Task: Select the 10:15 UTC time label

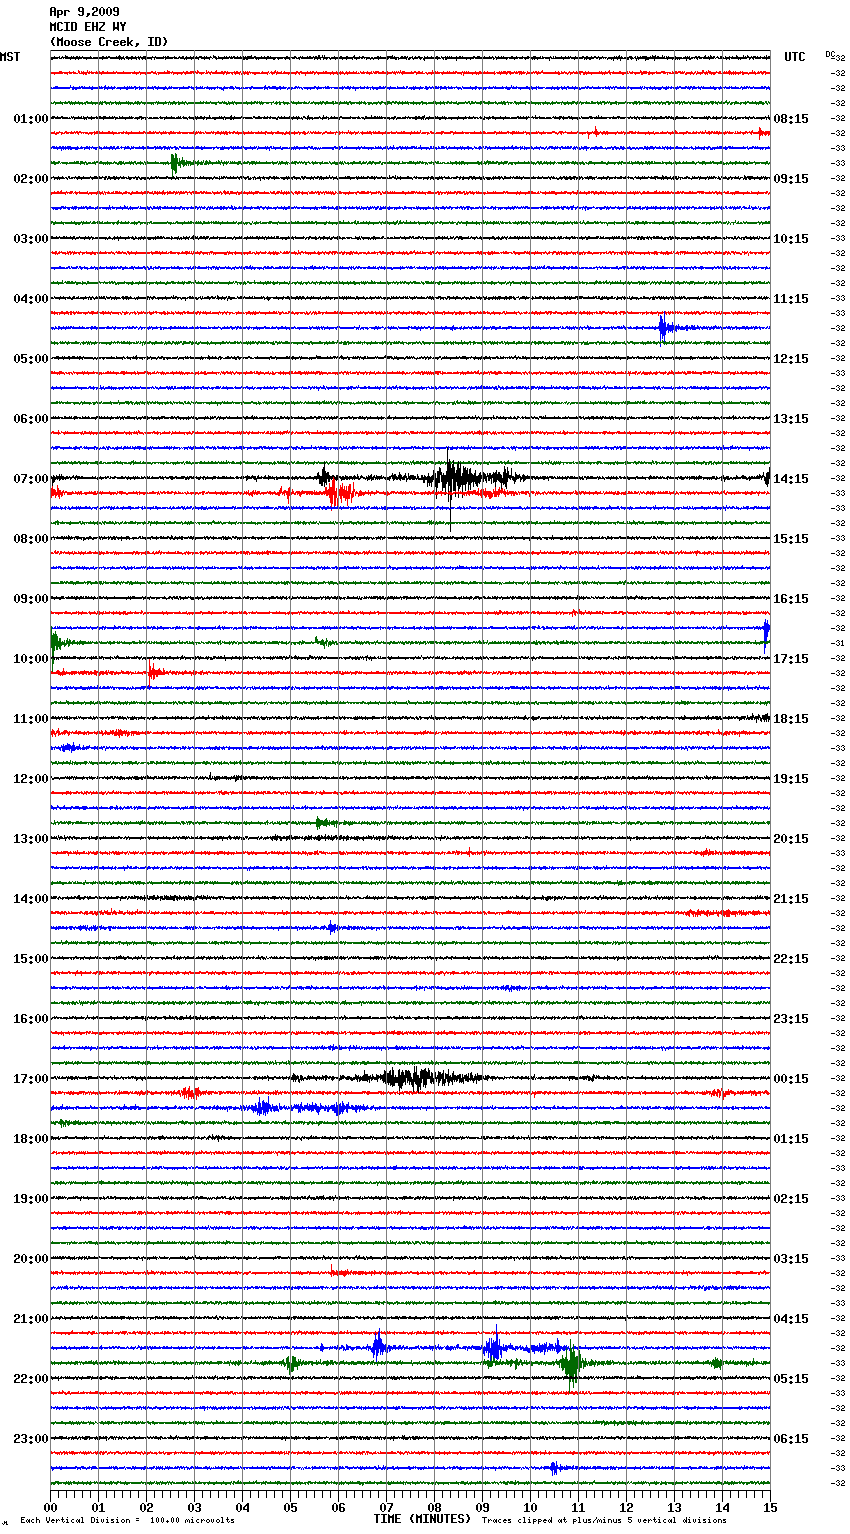Action: (x=791, y=239)
